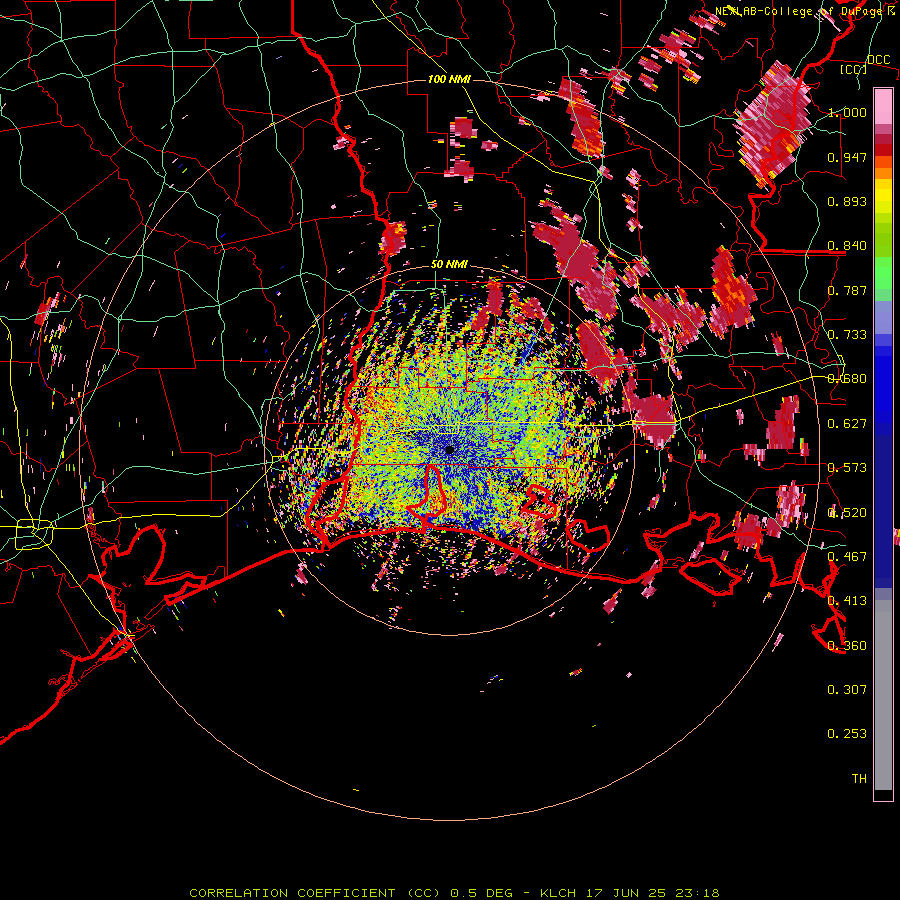900x900 pixels.
Task: Click the TH threshold label on the scale
Action: click(x=859, y=779)
